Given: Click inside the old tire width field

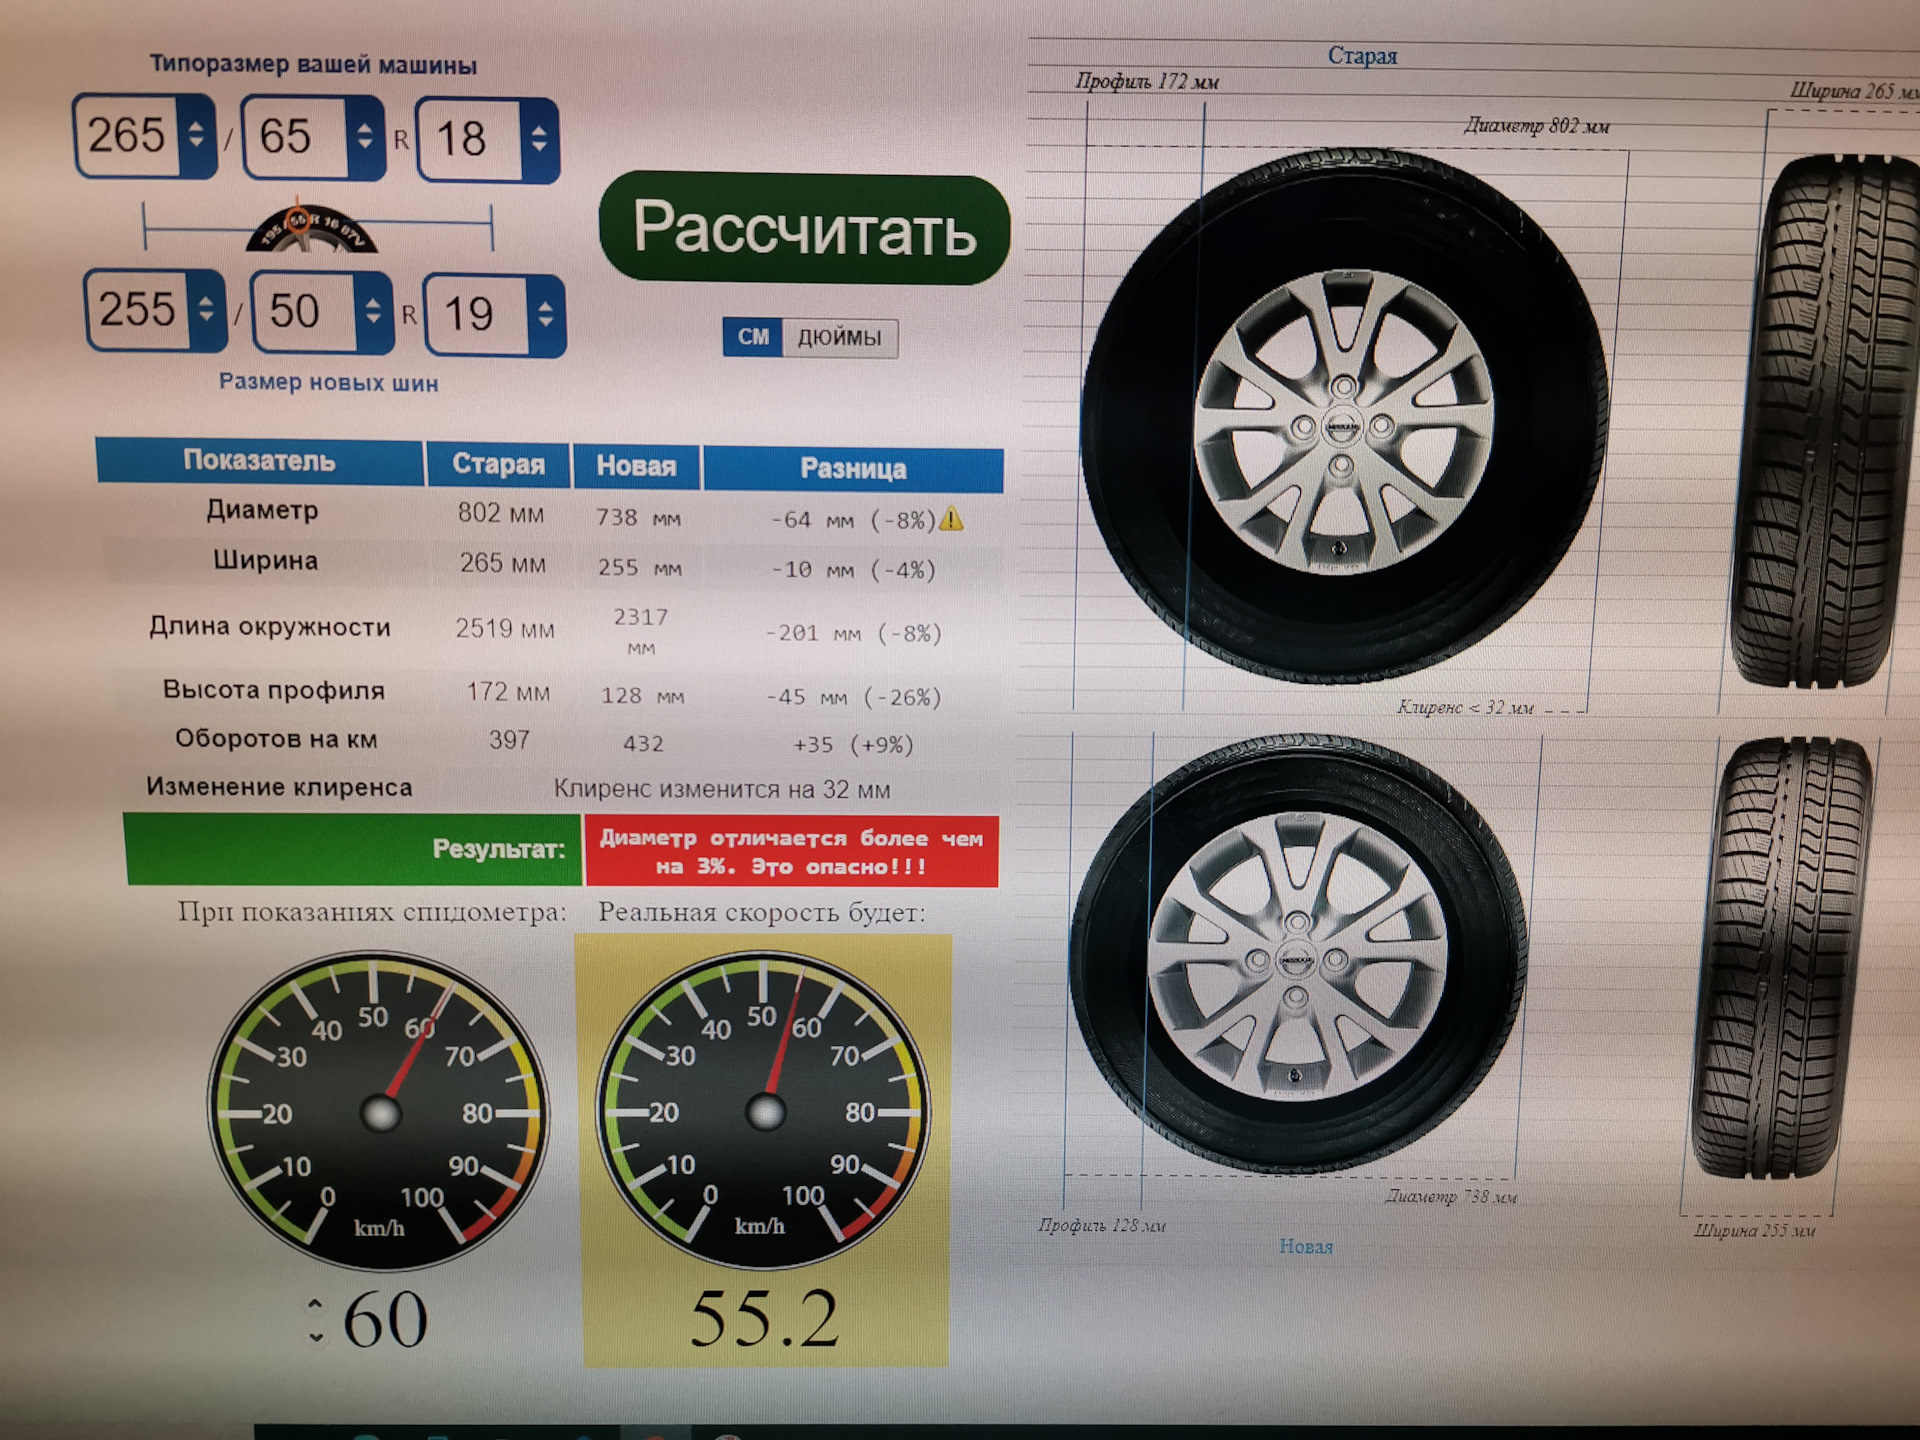Looking at the screenshot, I should pyautogui.click(x=127, y=135).
